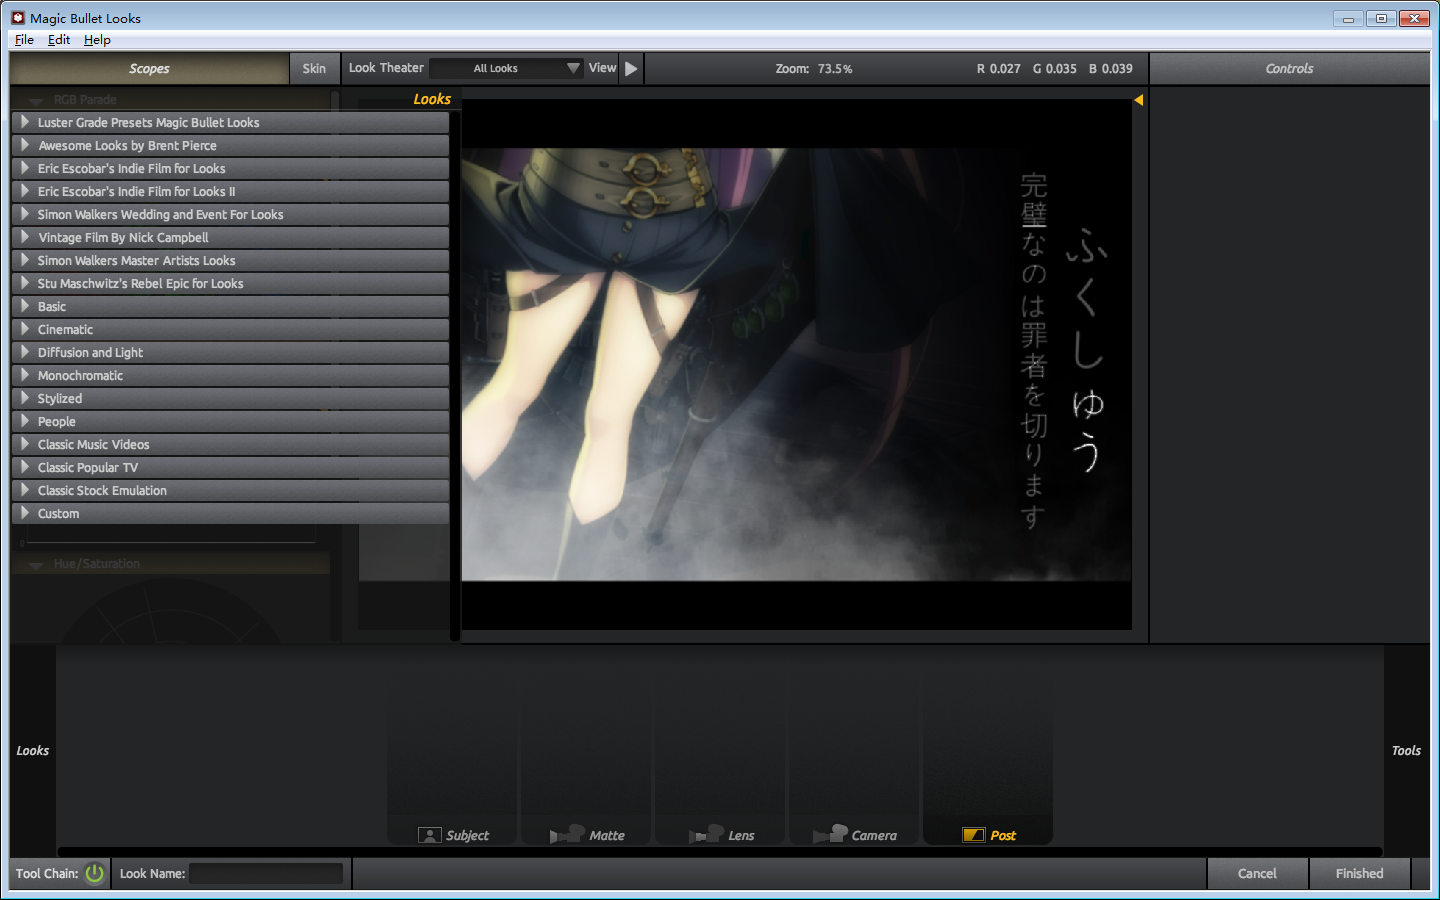Expand the Basic looks category
Viewport: 1440px width, 900px height.
(x=230, y=306)
